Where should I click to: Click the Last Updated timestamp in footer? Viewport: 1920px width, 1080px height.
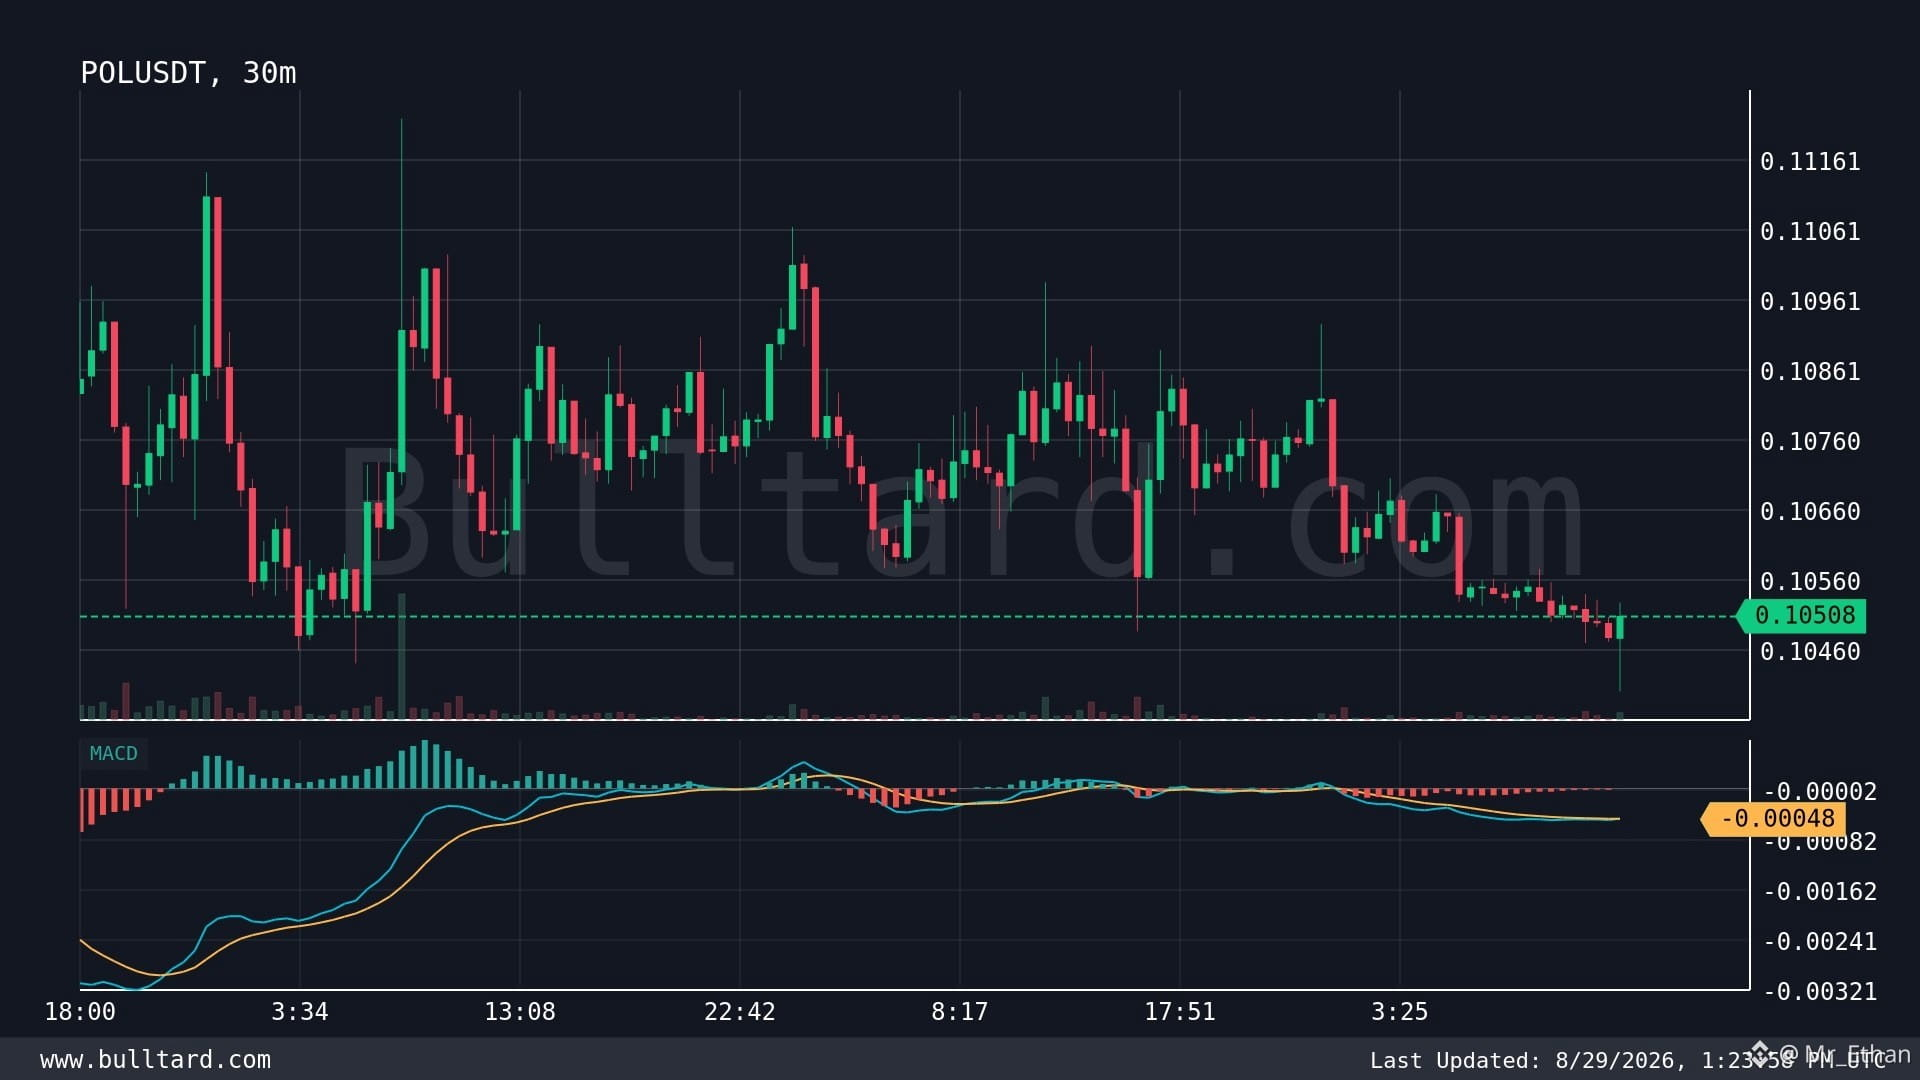click(1627, 1060)
